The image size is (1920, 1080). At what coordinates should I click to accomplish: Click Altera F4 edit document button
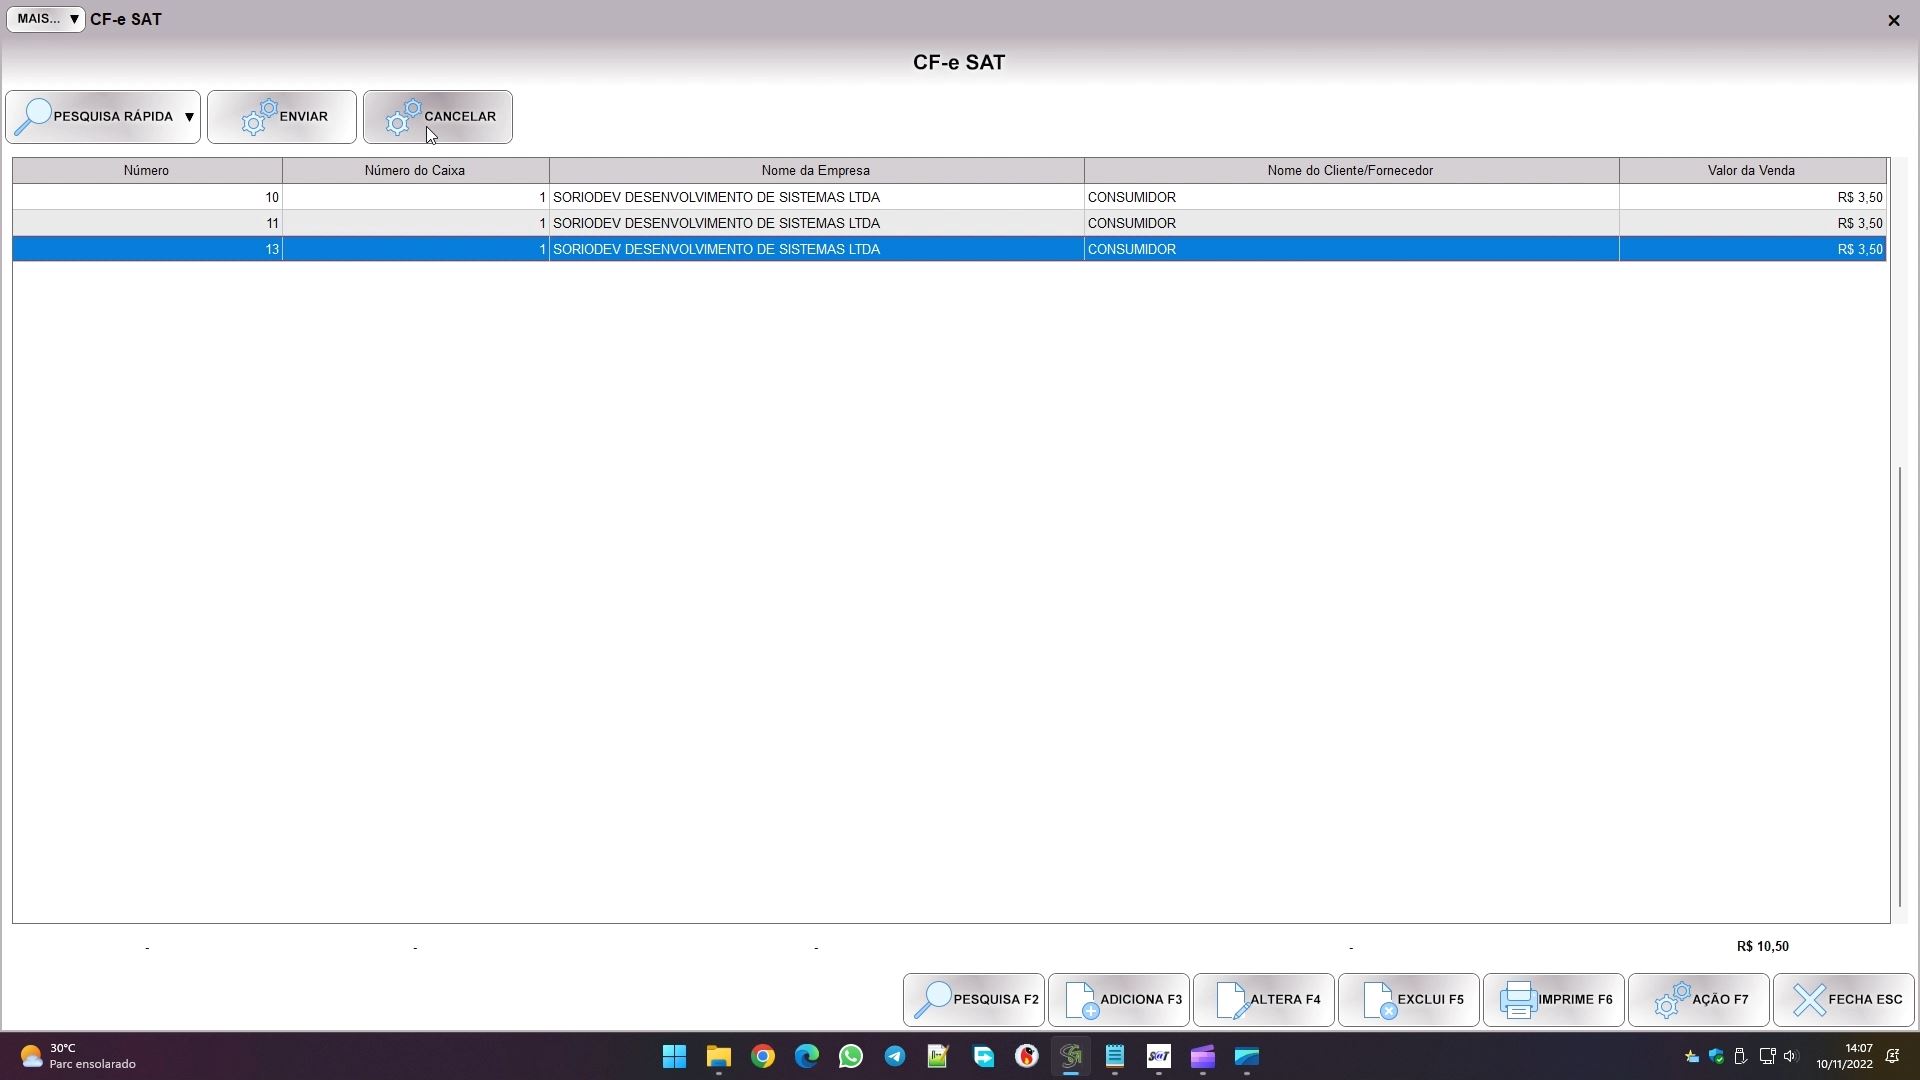(x=1263, y=1000)
